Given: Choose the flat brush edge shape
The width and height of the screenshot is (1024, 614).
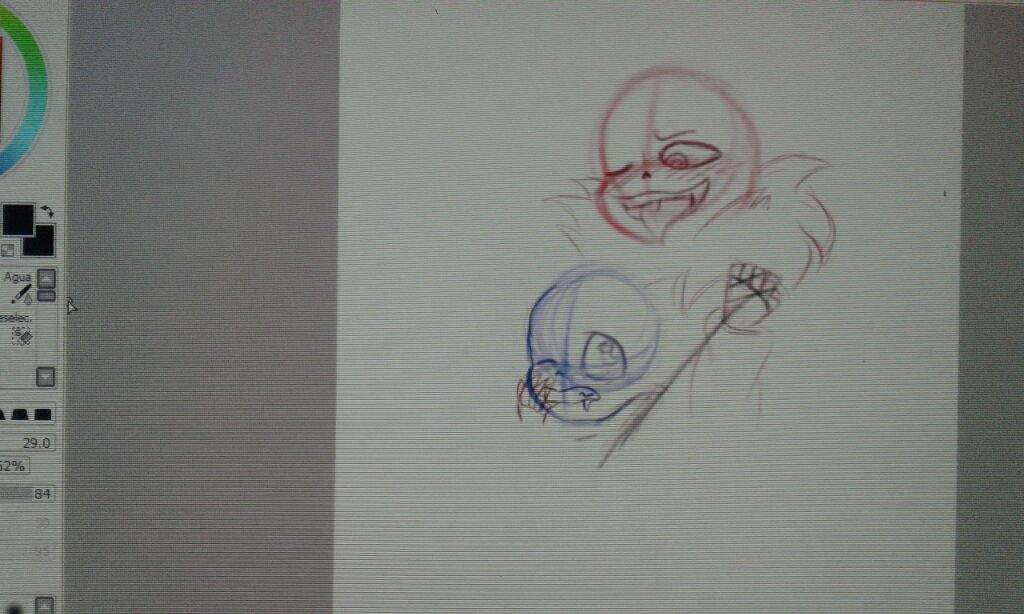Looking at the screenshot, I should (x=43, y=414).
